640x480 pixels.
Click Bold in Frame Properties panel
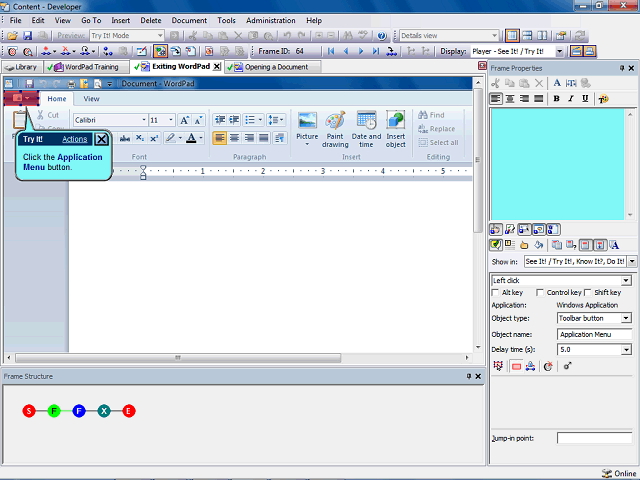pyautogui.click(x=556, y=98)
